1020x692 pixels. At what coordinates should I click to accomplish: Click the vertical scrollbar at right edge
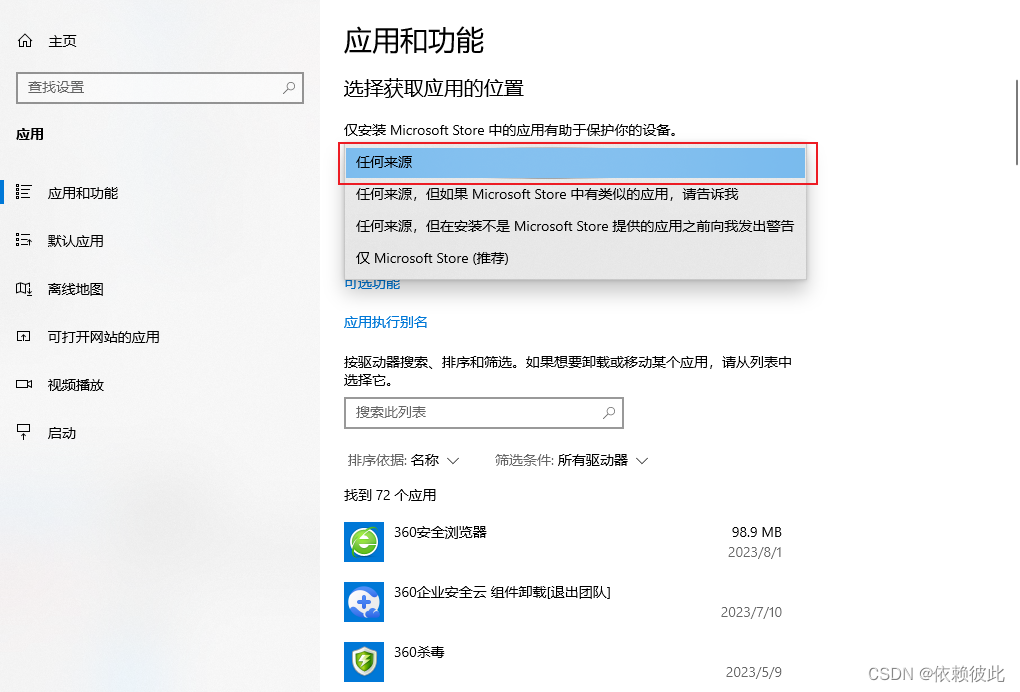coord(1016,122)
